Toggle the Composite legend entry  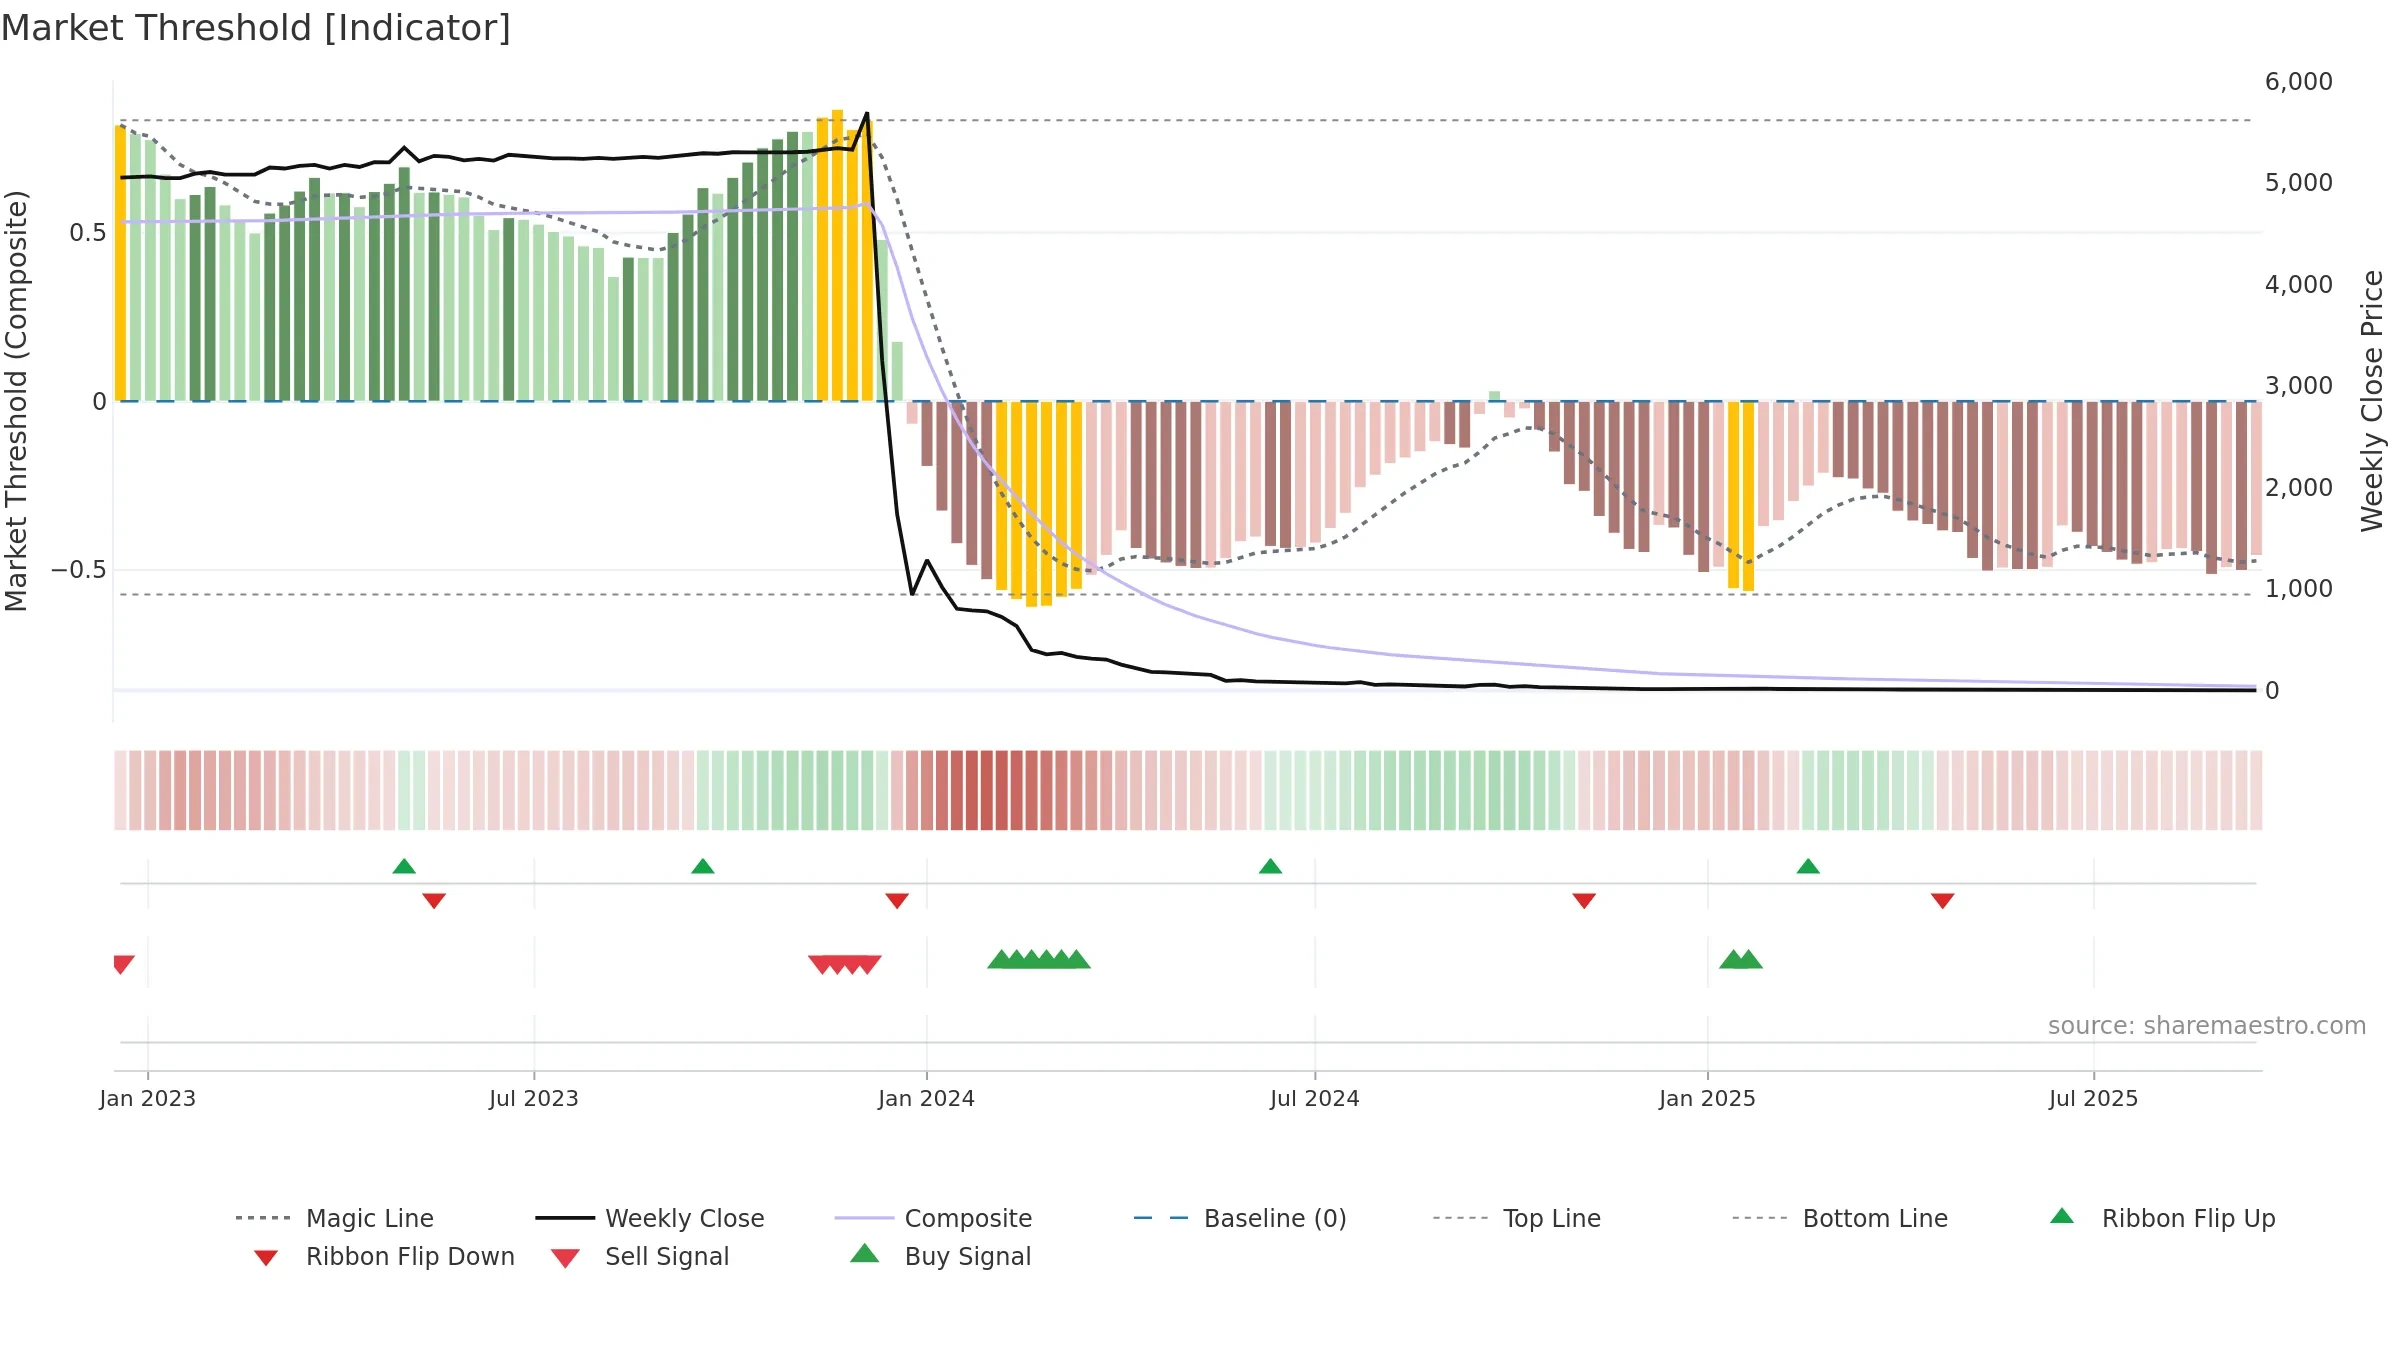point(933,1218)
